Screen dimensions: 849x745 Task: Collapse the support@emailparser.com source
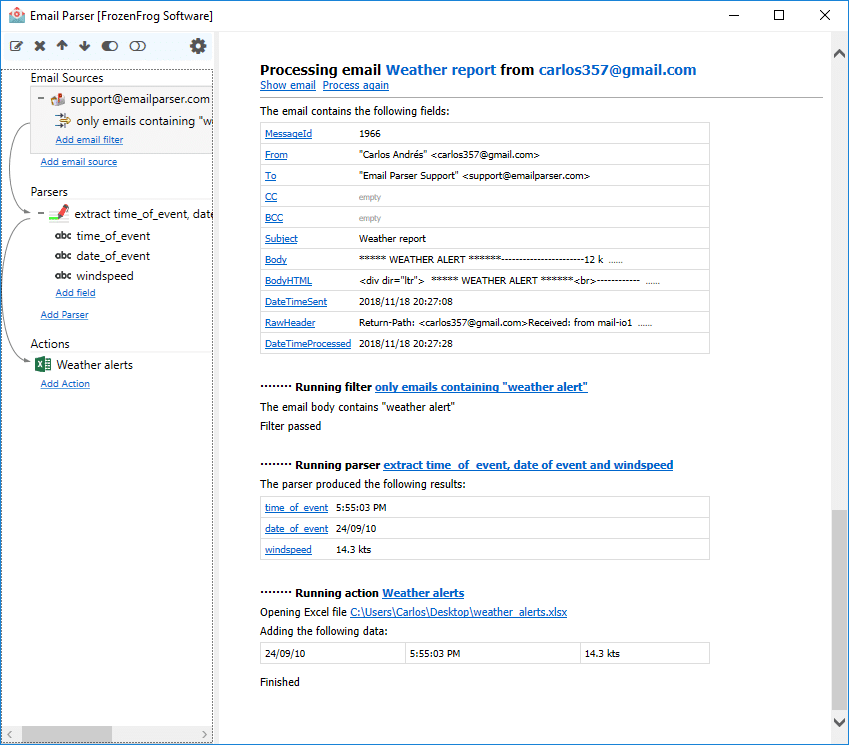coord(42,98)
